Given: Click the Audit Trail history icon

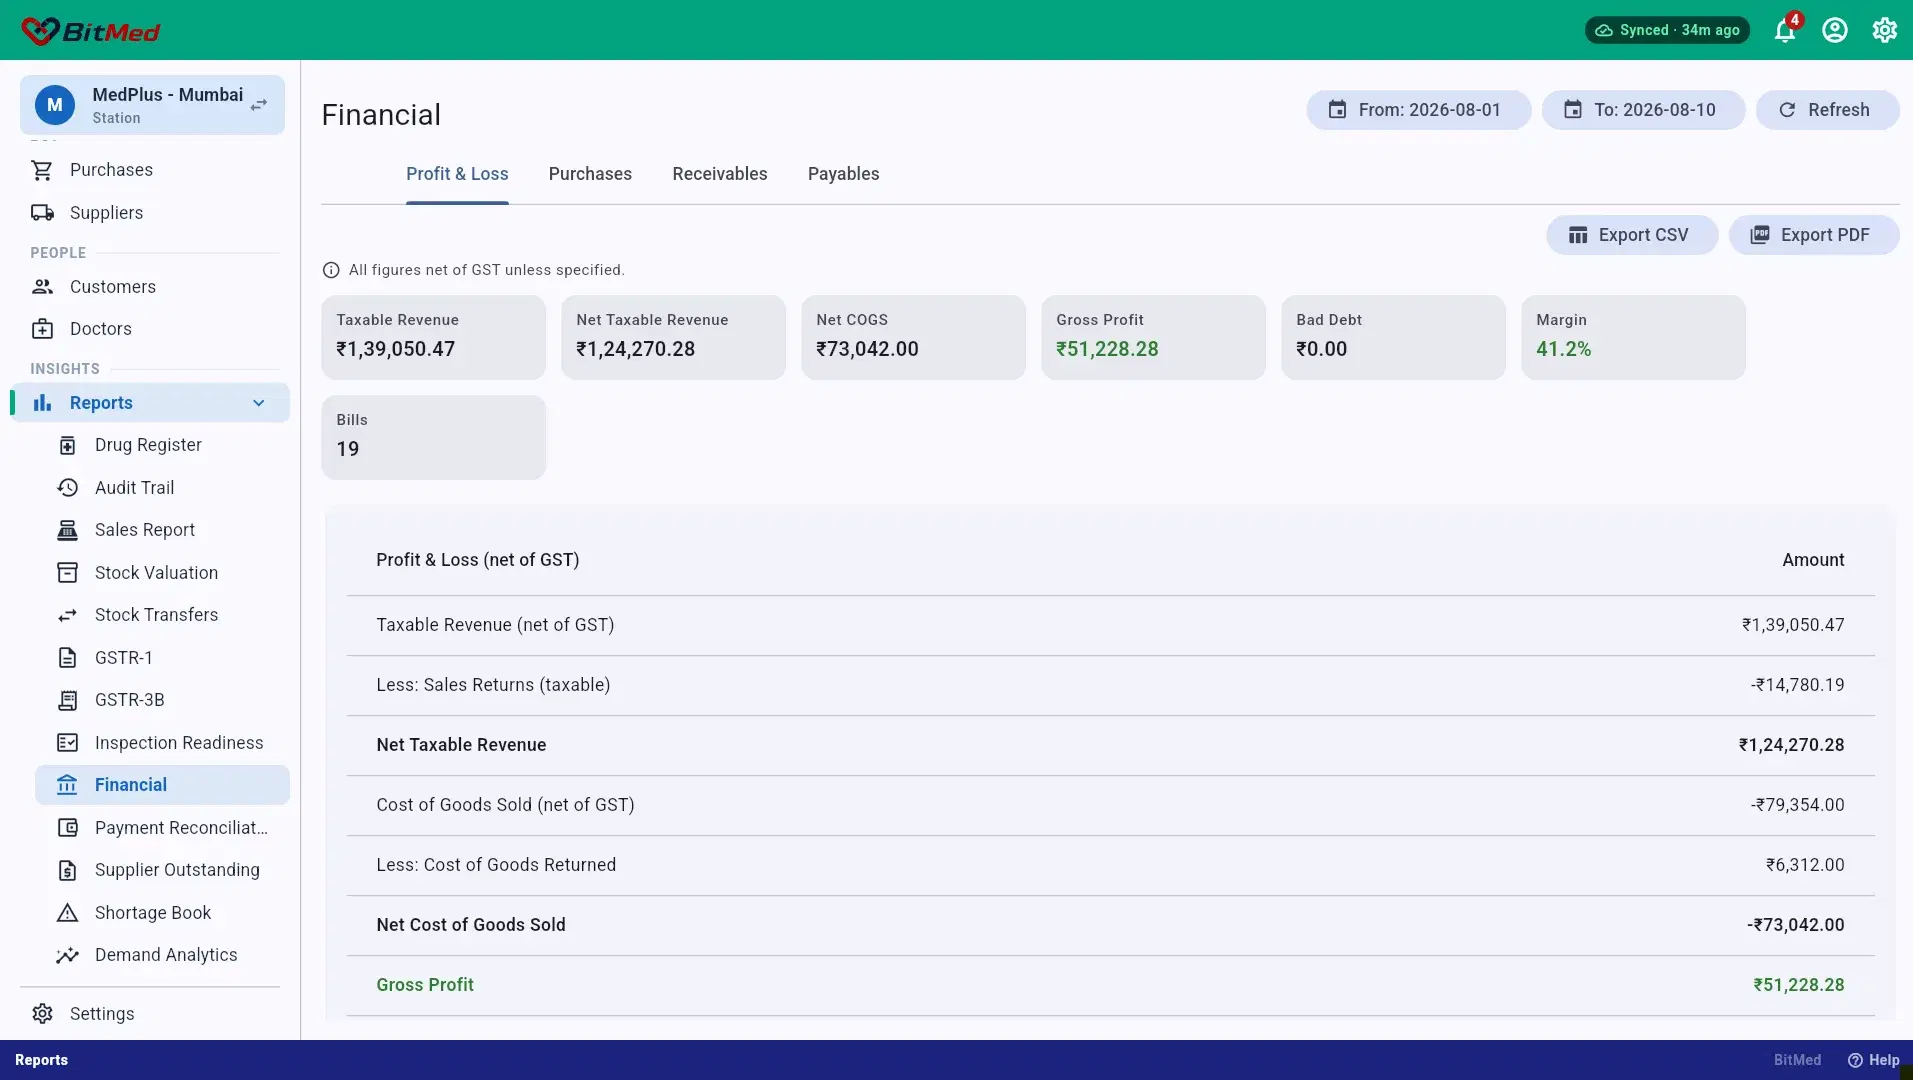Looking at the screenshot, I should pos(67,488).
